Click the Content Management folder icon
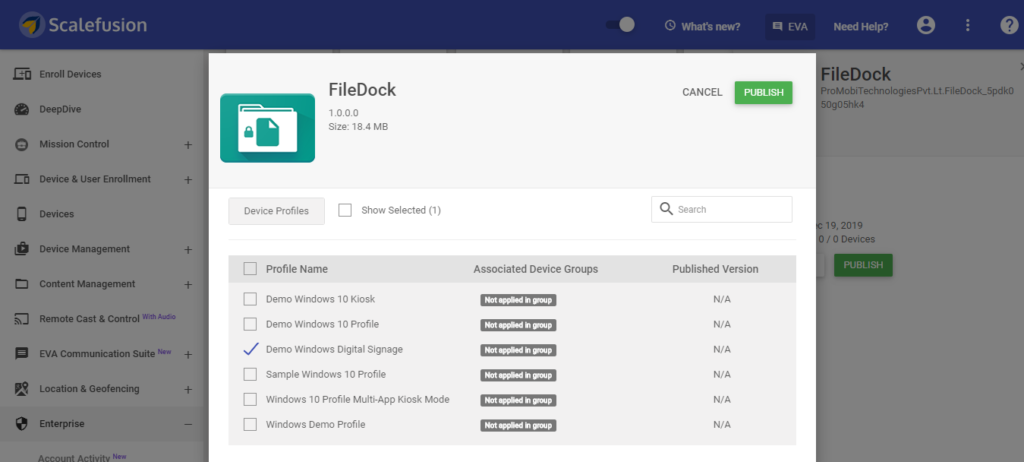Image resolution: width=1024 pixels, height=462 pixels. (22, 284)
